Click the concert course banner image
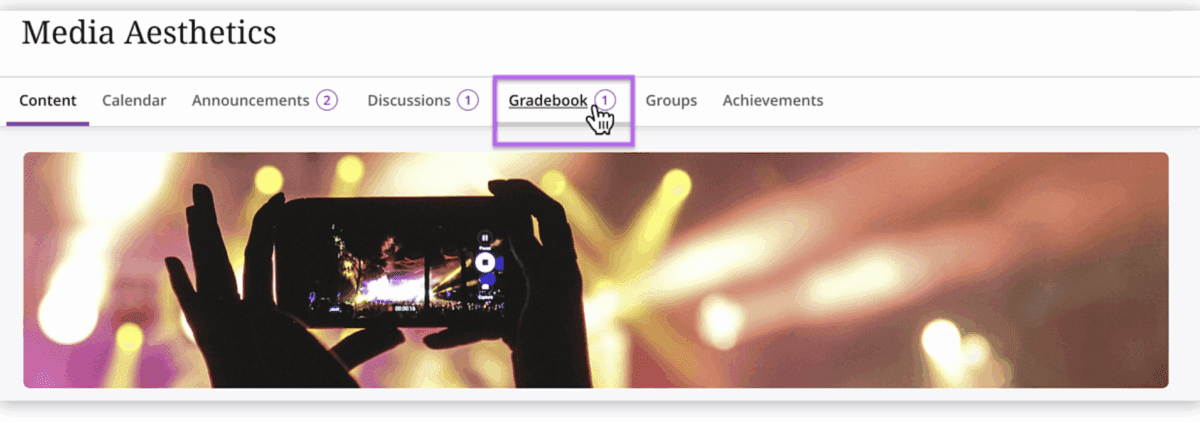Viewport: 1200px width, 422px height. point(596,270)
